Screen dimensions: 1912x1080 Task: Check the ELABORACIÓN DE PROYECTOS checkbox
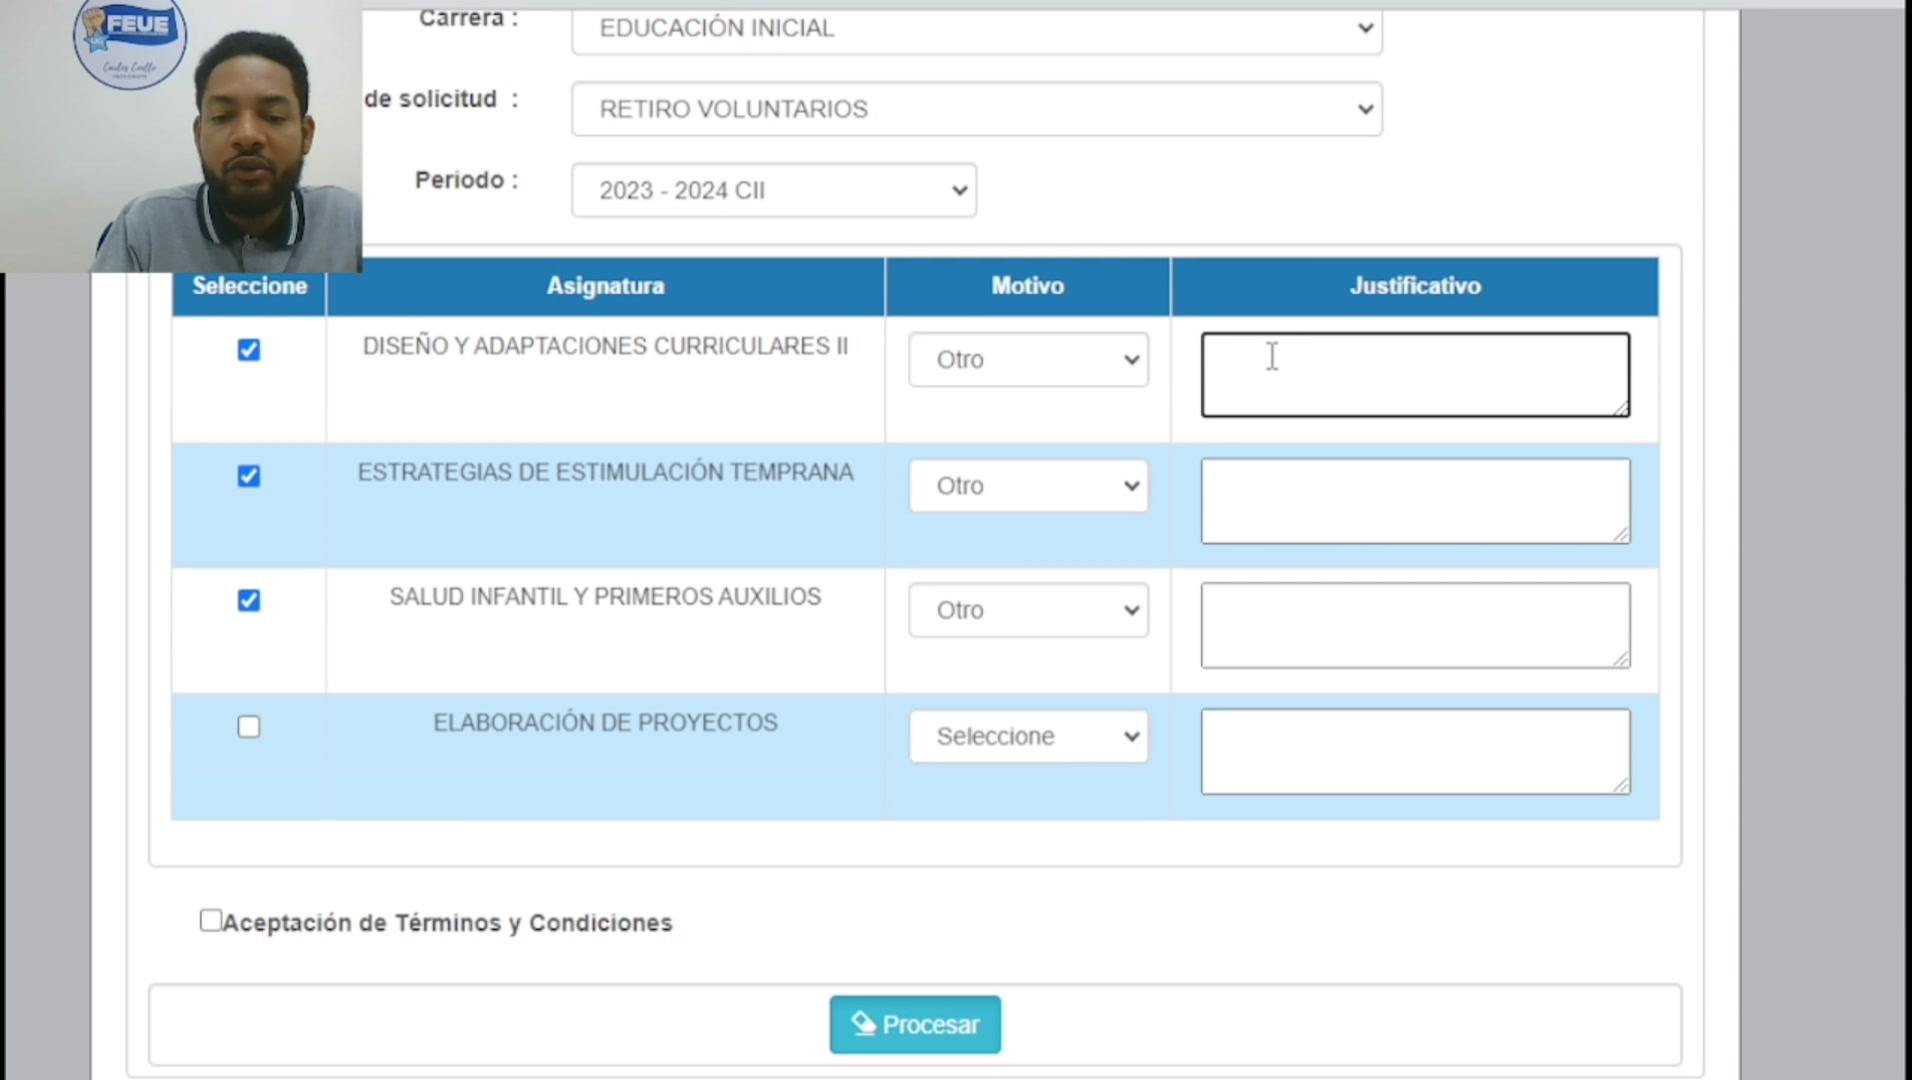[249, 726]
